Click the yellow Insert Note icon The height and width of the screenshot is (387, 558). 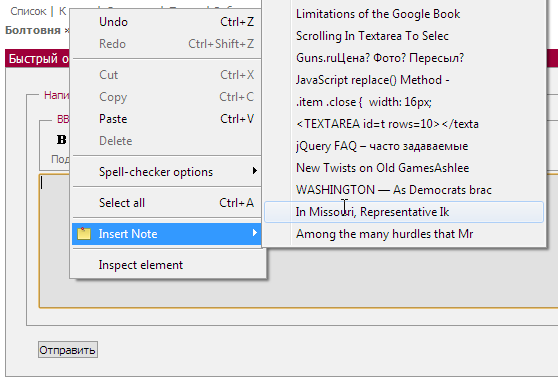(x=84, y=234)
